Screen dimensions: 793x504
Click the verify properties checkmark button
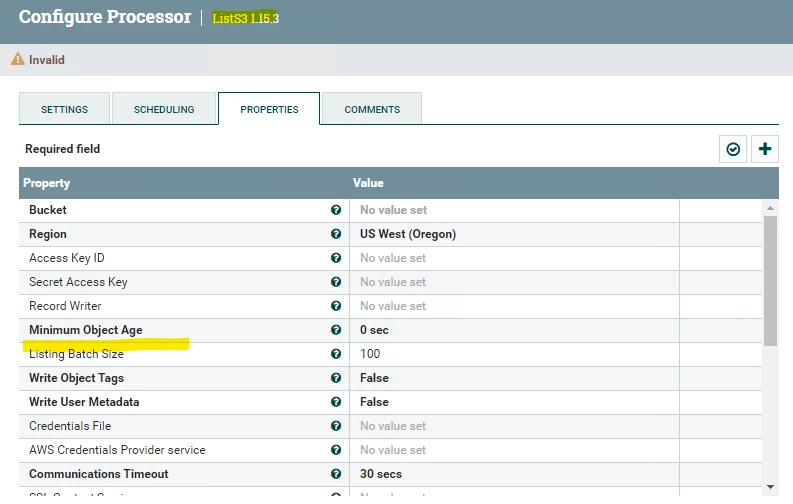tap(733, 149)
